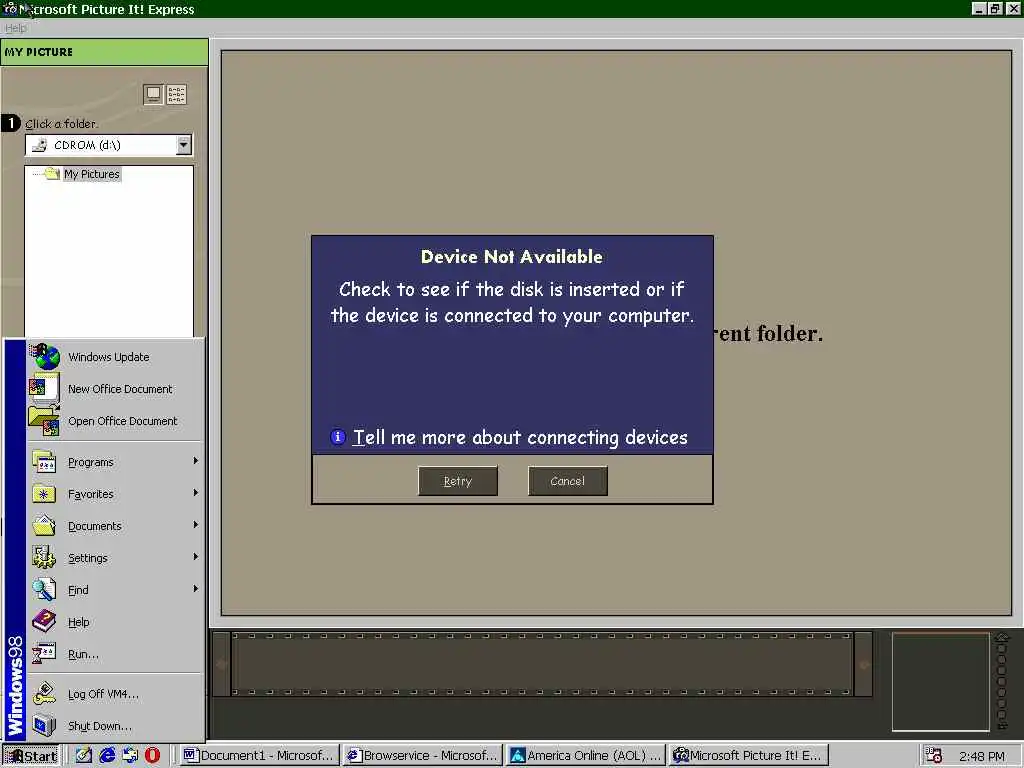Switch to Document1 - Microsoft Word taskbar button
This screenshot has width=1024, height=768.
pos(259,756)
